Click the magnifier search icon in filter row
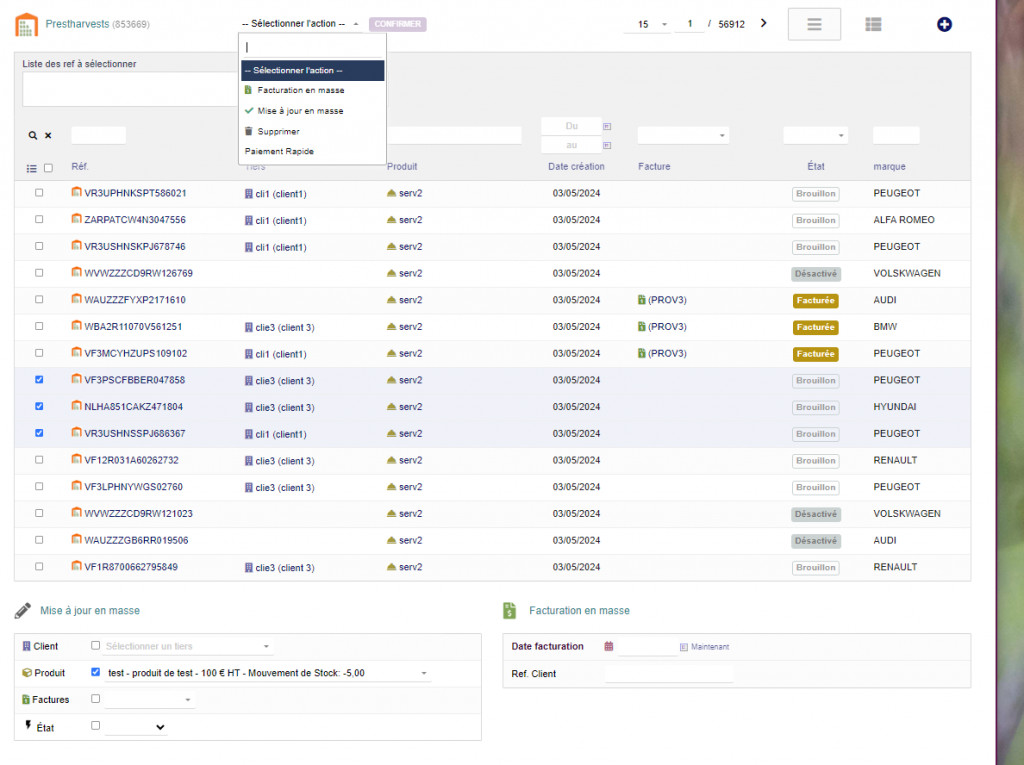This screenshot has width=1024, height=765. tap(32, 136)
